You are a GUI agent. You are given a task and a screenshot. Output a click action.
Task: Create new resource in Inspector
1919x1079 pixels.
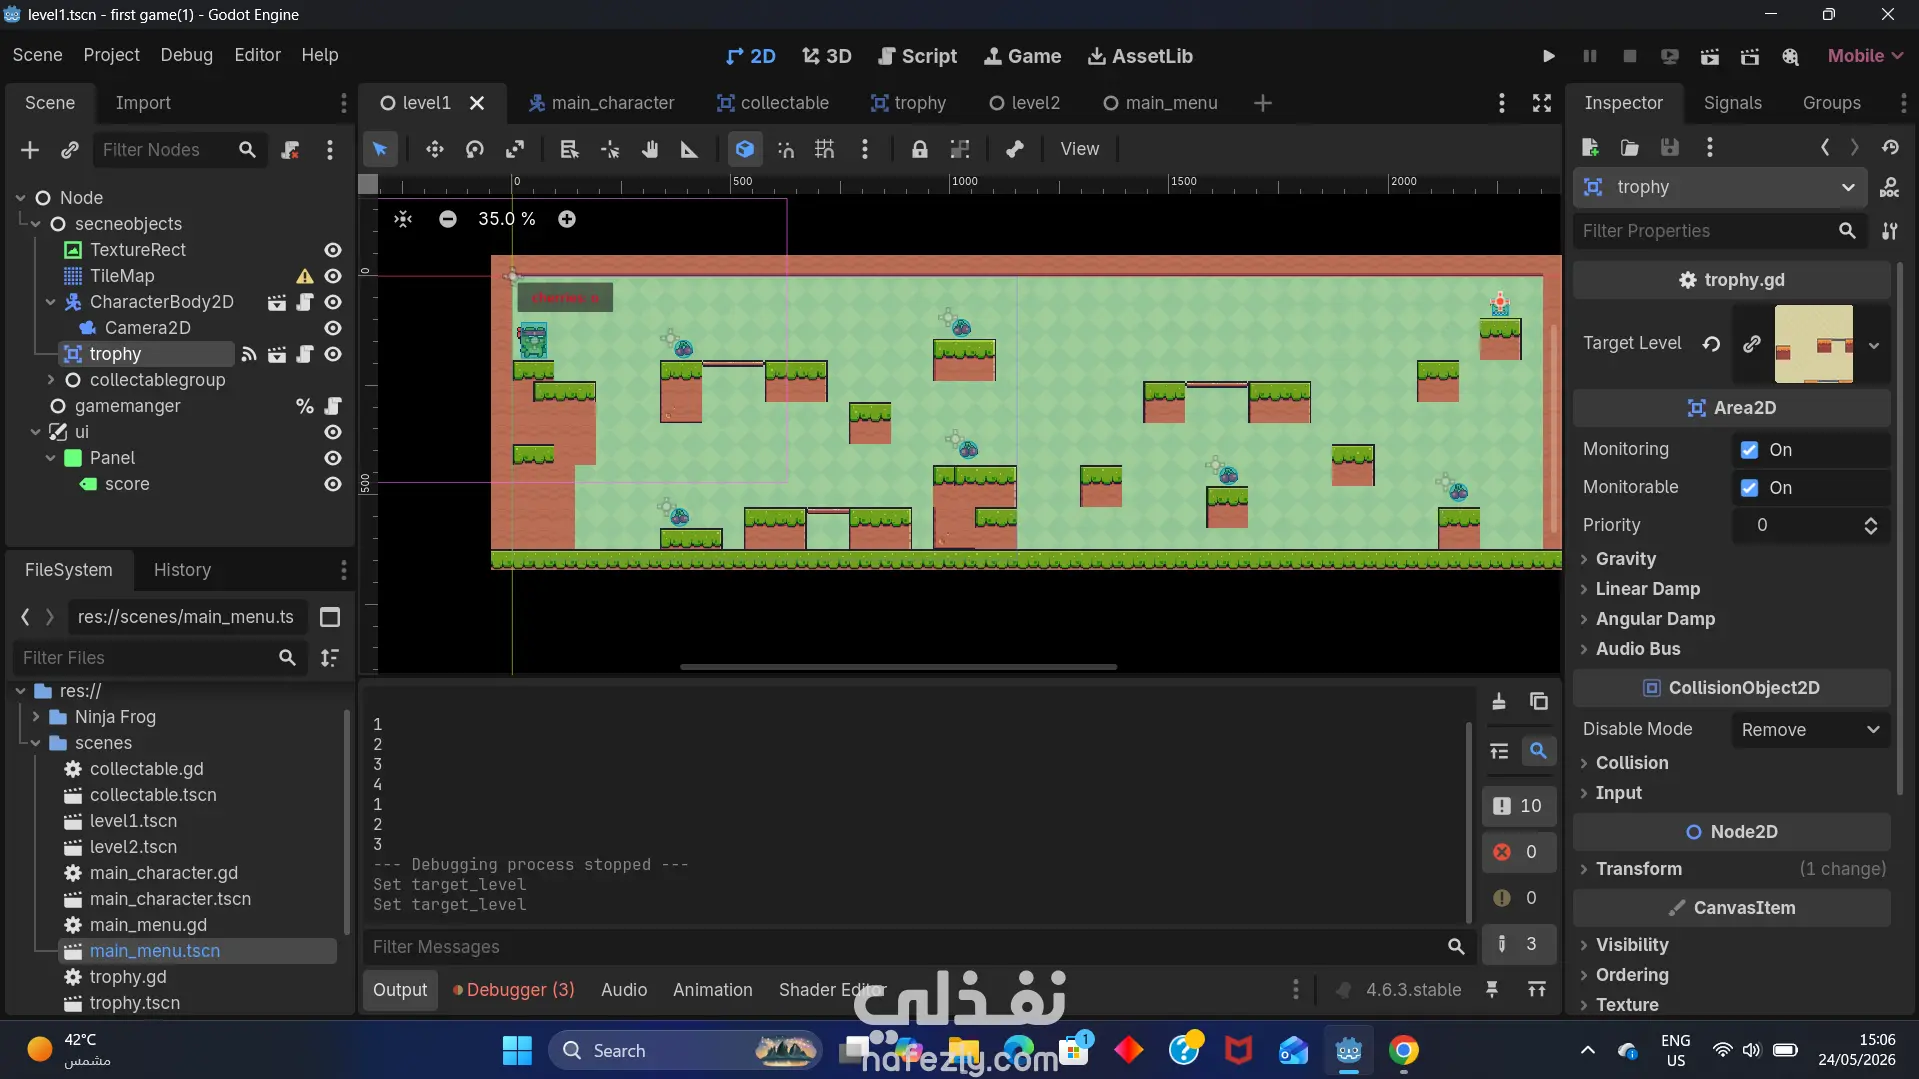click(x=1590, y=148)
